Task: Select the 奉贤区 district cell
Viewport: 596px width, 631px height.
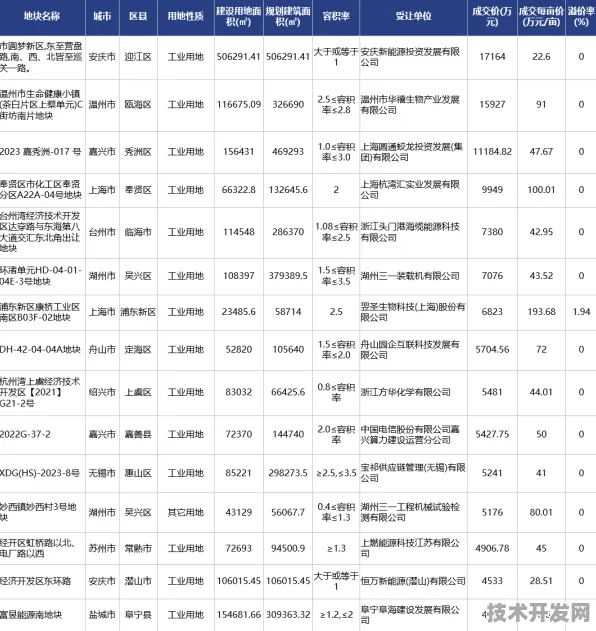Action: [x=138, y=190]
